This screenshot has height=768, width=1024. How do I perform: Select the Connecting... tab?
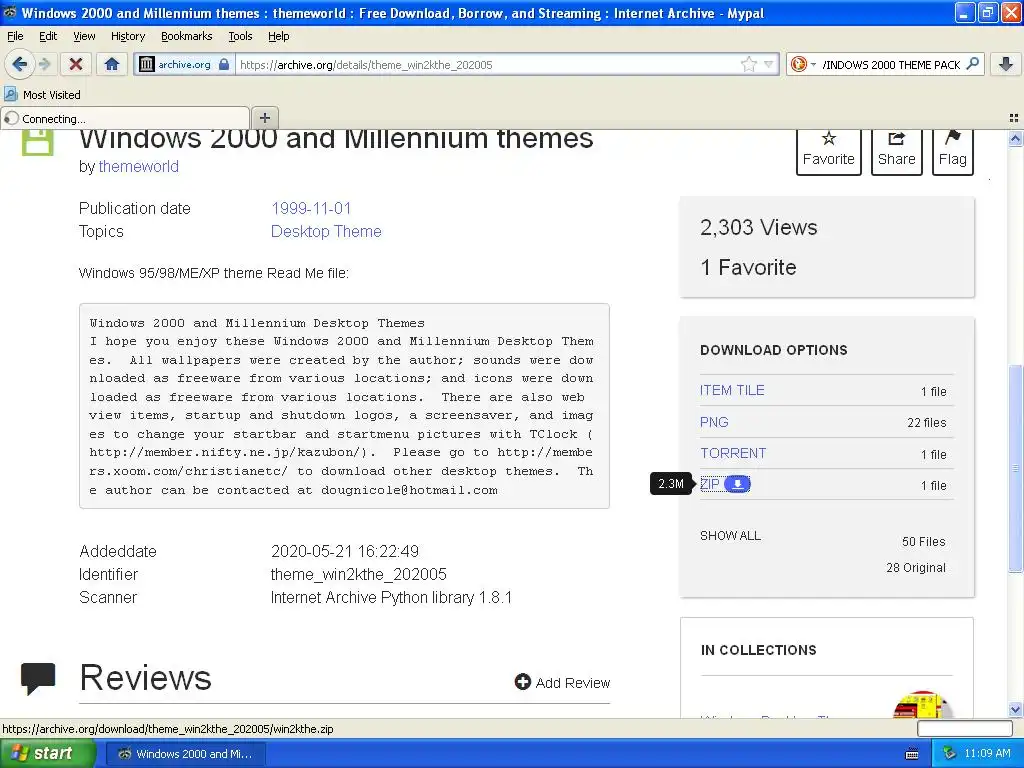click(x=125, y=118)
